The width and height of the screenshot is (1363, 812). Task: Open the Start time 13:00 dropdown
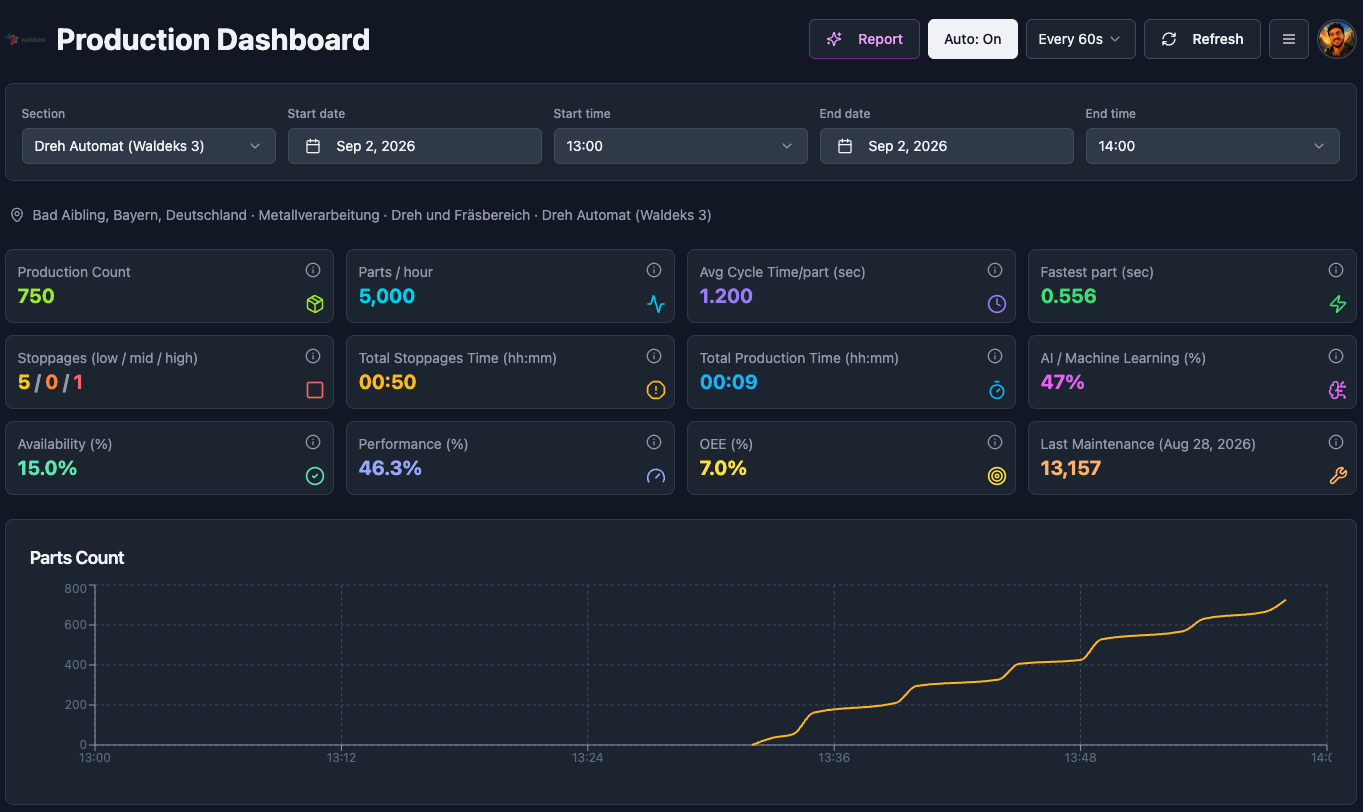pyautogui.click(x=681, y=146)
